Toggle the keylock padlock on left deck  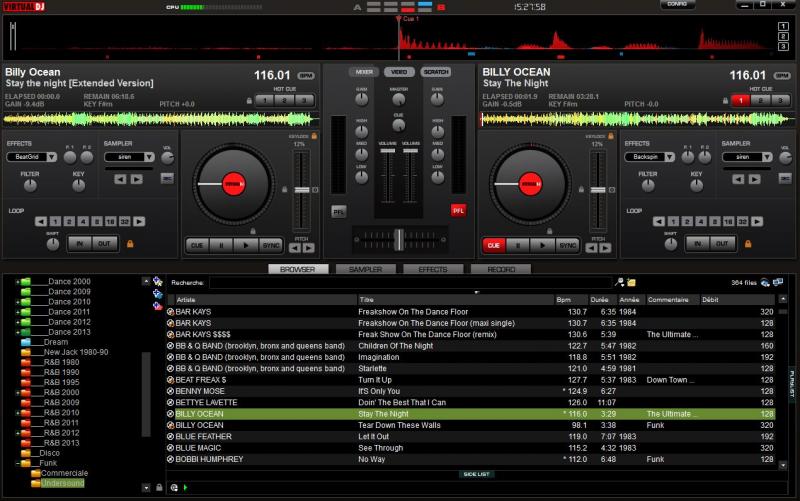[x=315, y=135]
